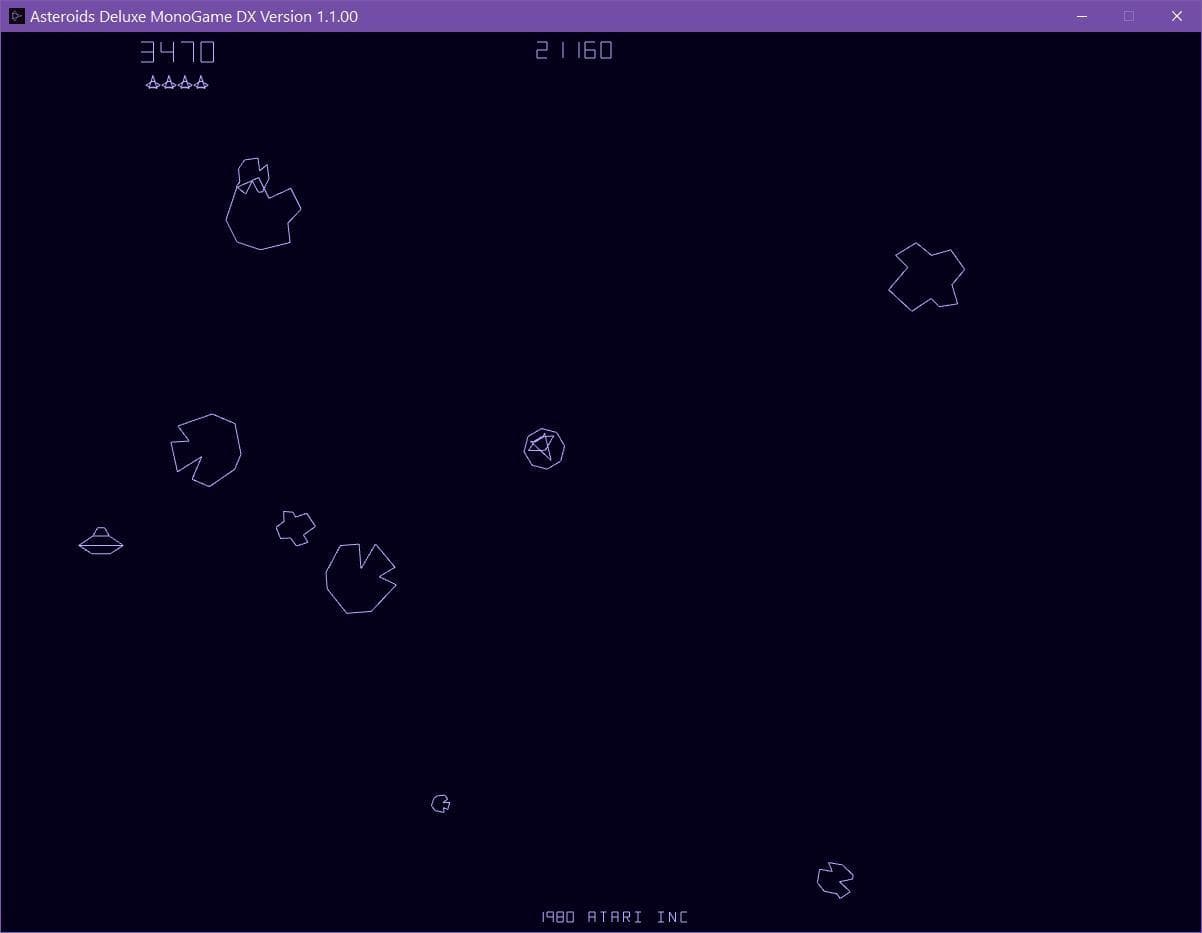1202x933 pixels.
Task: Click the small ship fragment atop the upper-left asteroid
Action: tap(253, 173)
